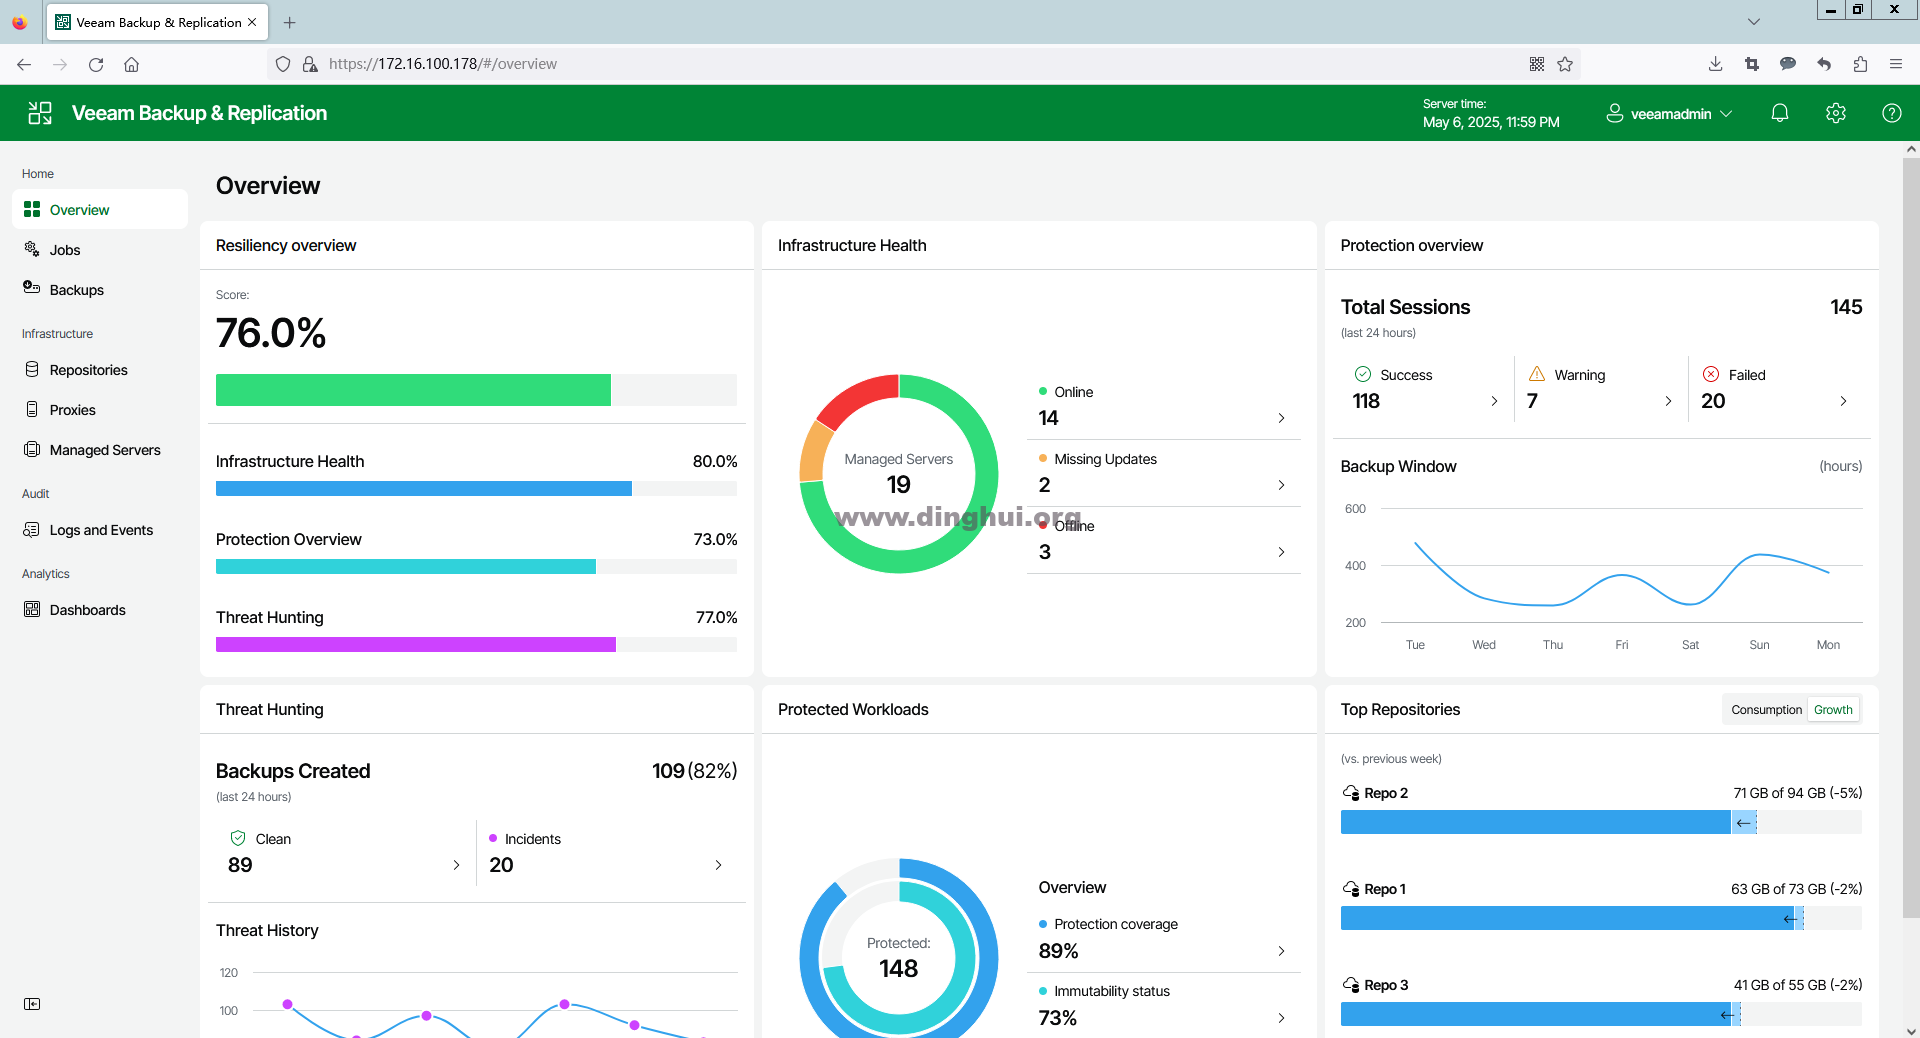Go to browser home page
Image resolution: width=1920 pixels, height=1038 pixels.
[131, 64]
